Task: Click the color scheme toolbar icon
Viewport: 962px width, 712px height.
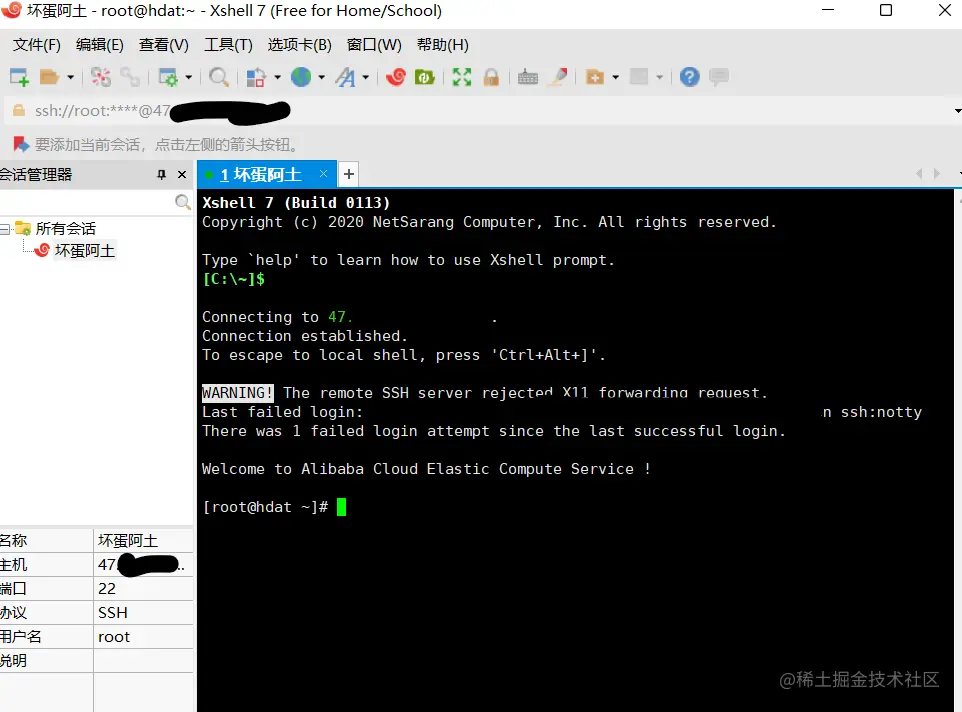Action: [x=256, y=77]
